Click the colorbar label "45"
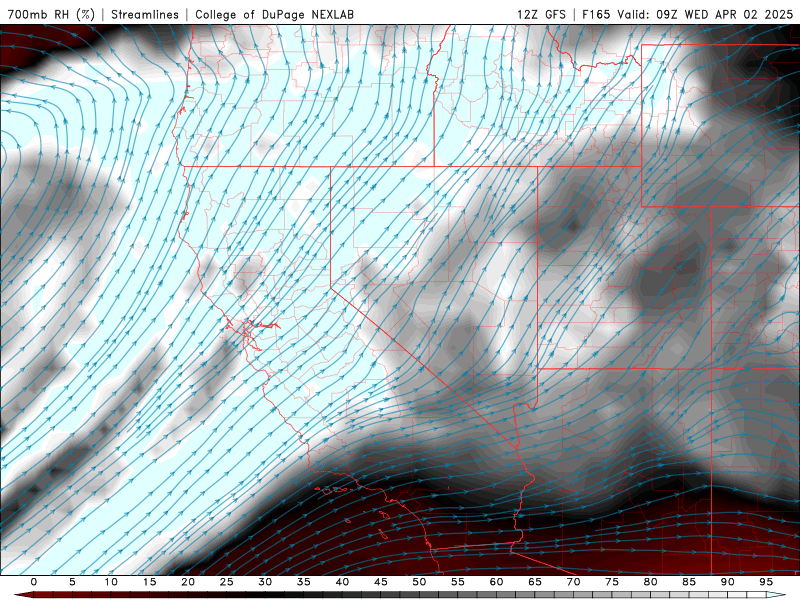 pyautogui.click(x=381, y=582)
